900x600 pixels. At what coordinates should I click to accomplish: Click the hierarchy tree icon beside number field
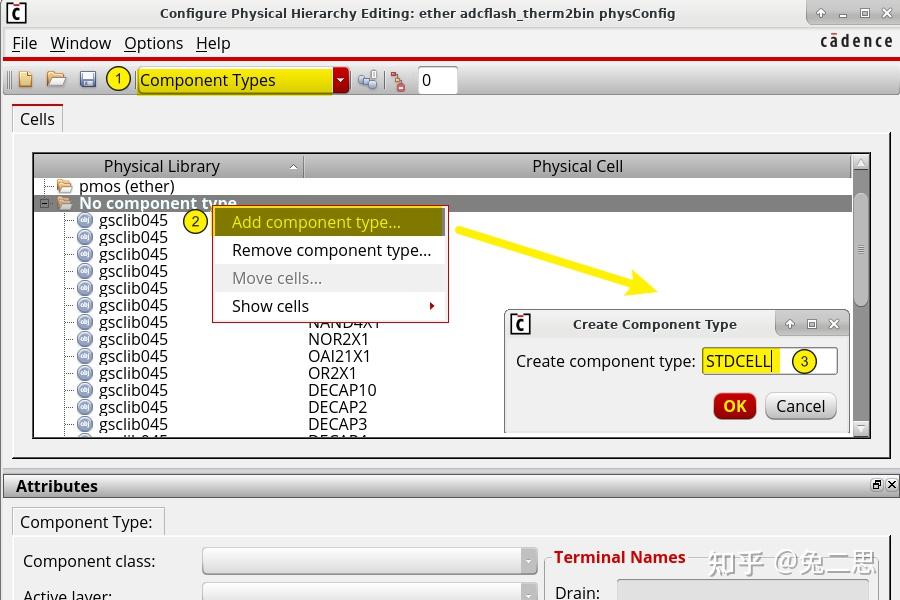[x=398, y=81]
